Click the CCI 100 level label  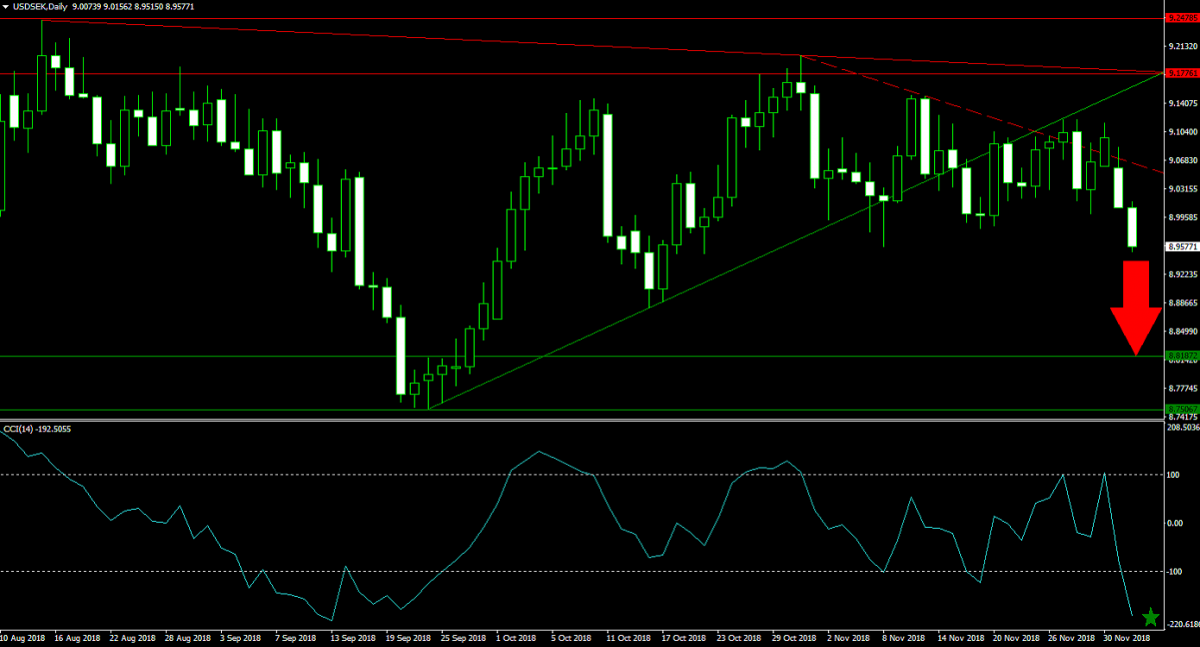pos(1176,475)
